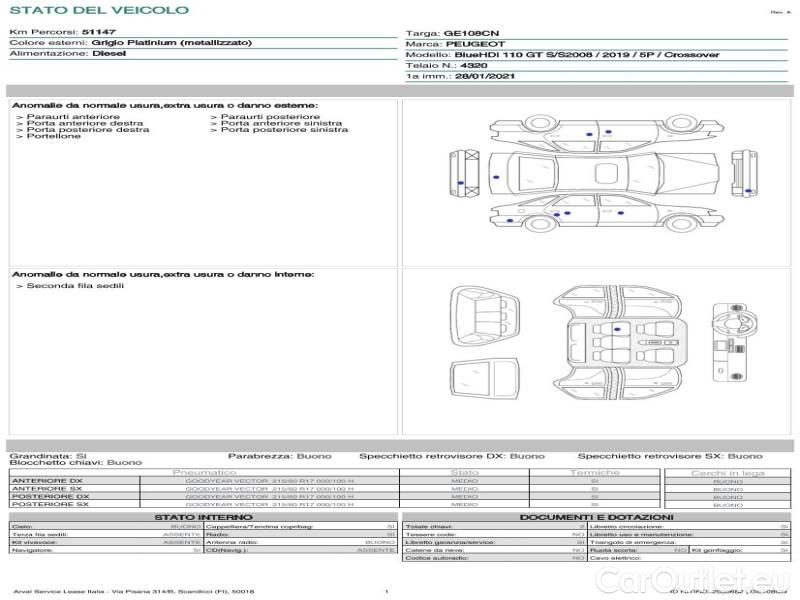Click the Pneumatico column header
800x600 pixels.
click(204, 472)
